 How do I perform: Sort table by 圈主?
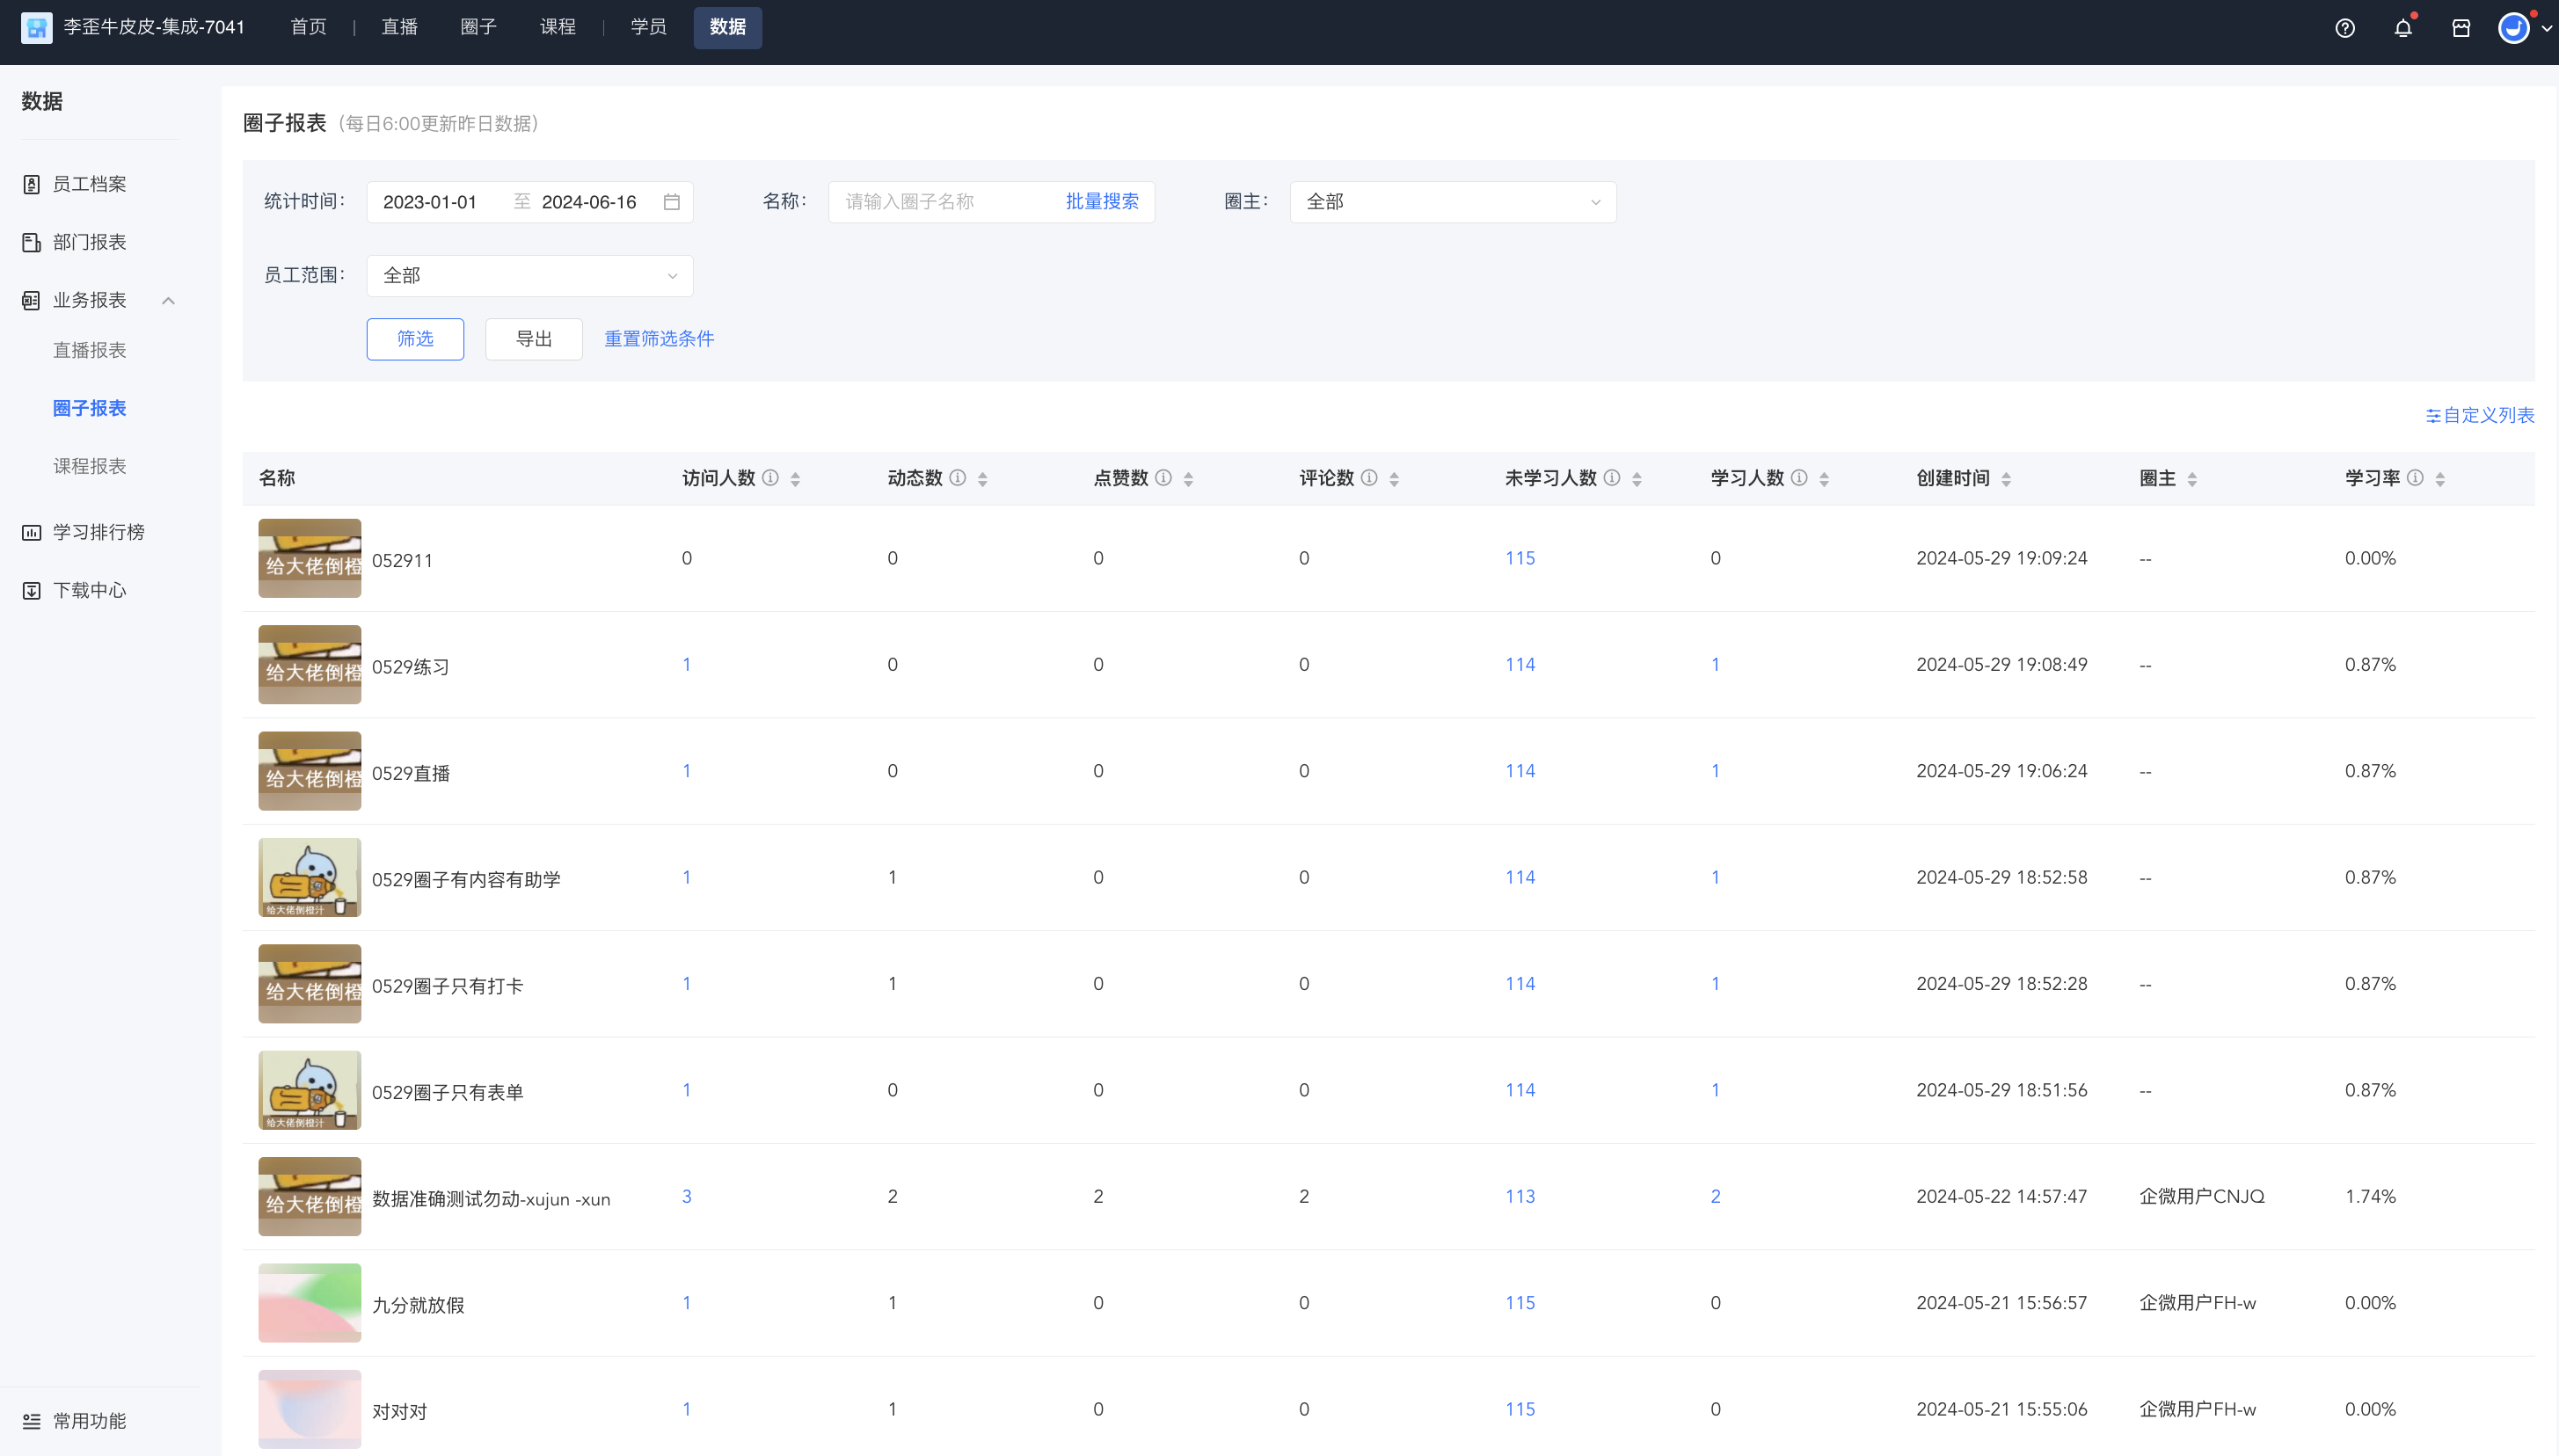point(2192,479)
